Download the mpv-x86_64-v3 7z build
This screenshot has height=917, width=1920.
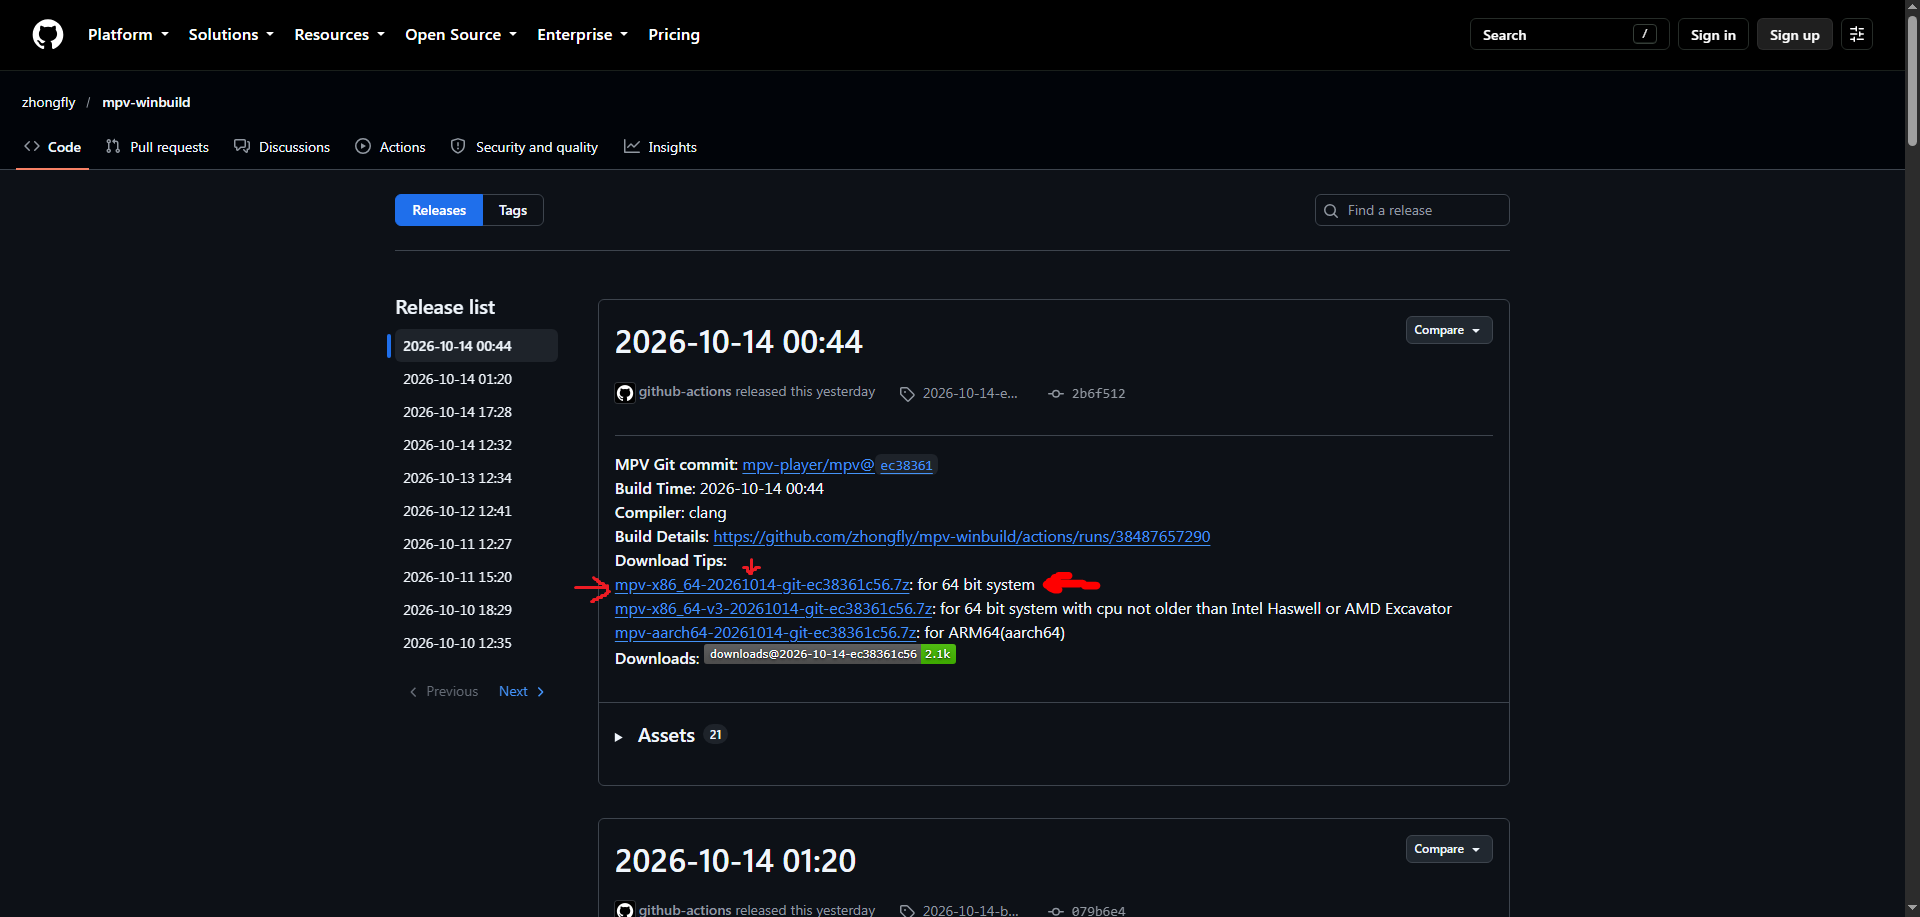[774, 609]
